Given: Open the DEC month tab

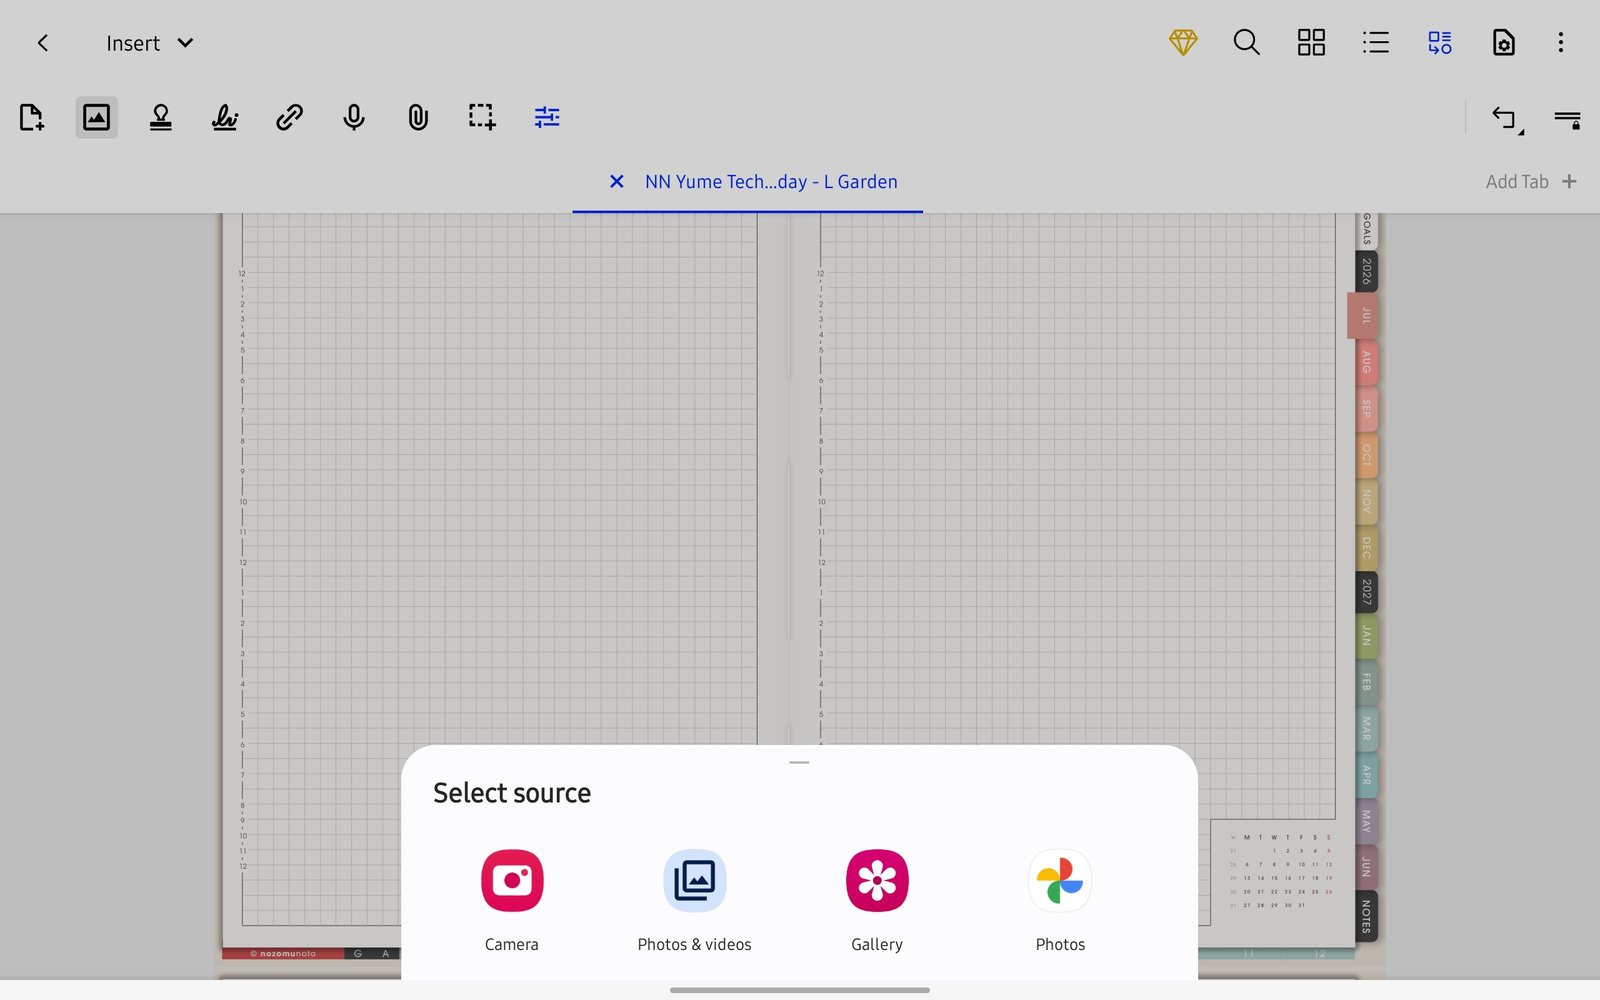Looking at the screenshot, I should tap(1366, 548).
